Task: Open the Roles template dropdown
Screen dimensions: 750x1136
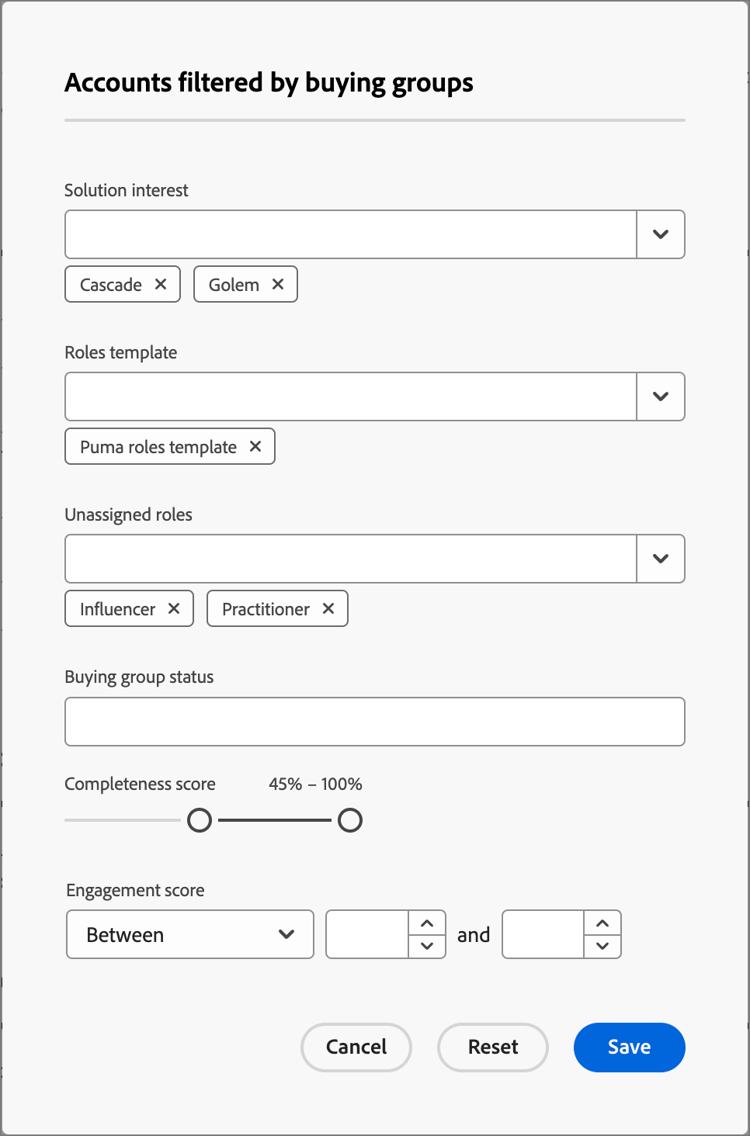Action: point(661,396)
